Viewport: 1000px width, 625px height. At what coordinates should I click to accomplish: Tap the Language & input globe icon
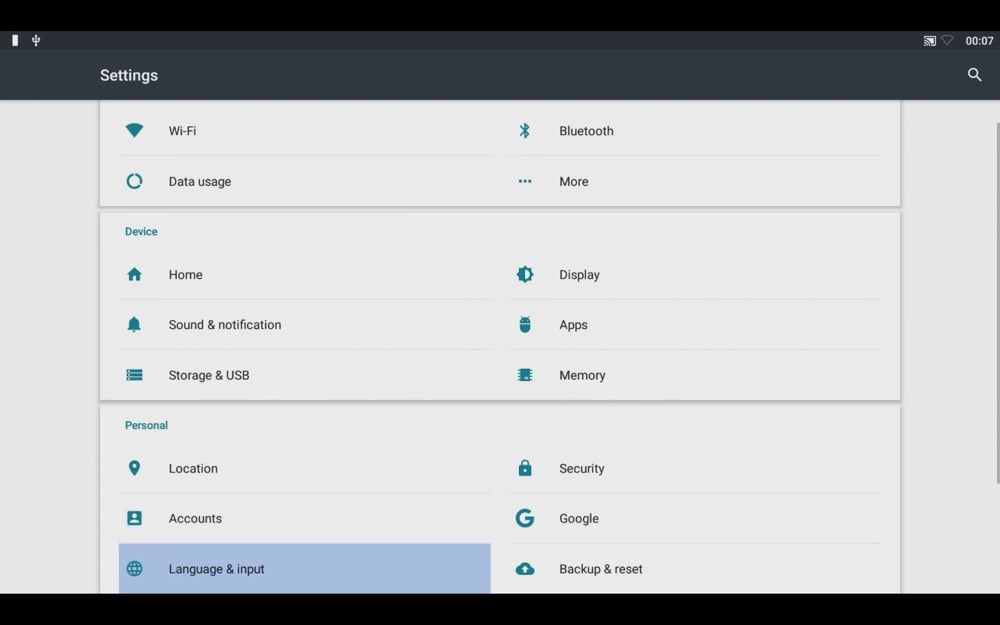tap(134, 568)
